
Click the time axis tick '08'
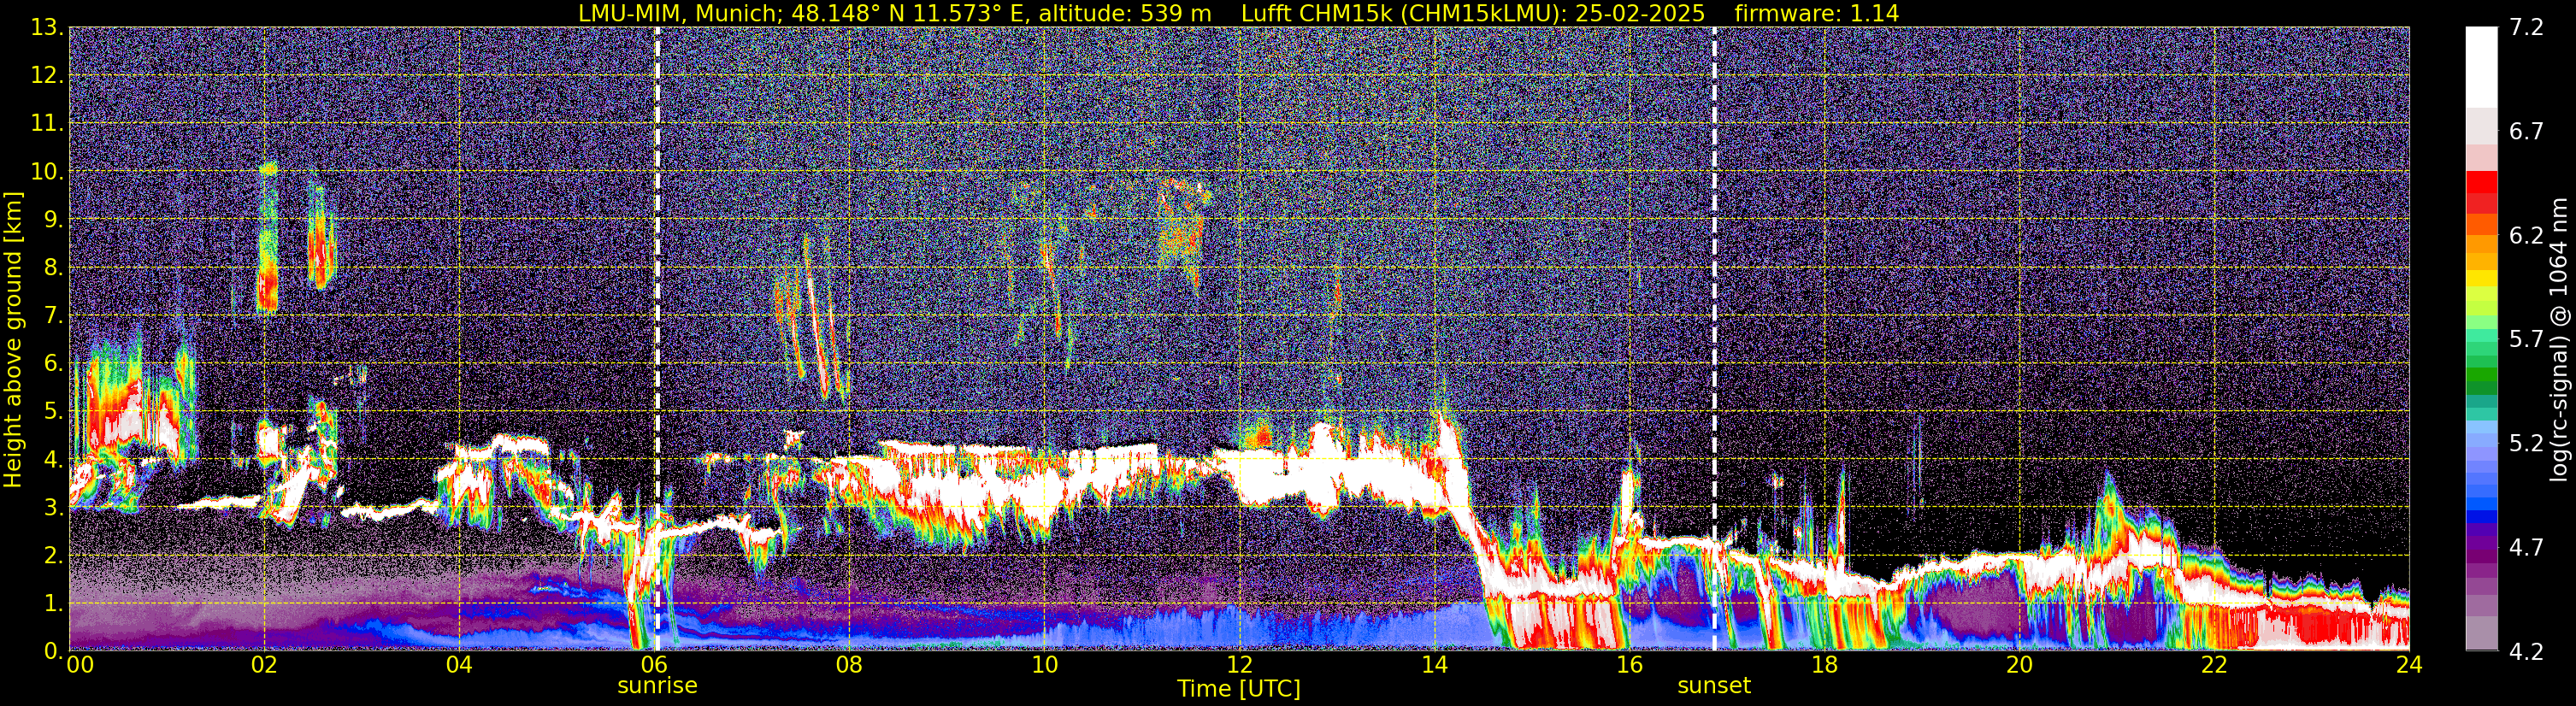tap(849, 665)
